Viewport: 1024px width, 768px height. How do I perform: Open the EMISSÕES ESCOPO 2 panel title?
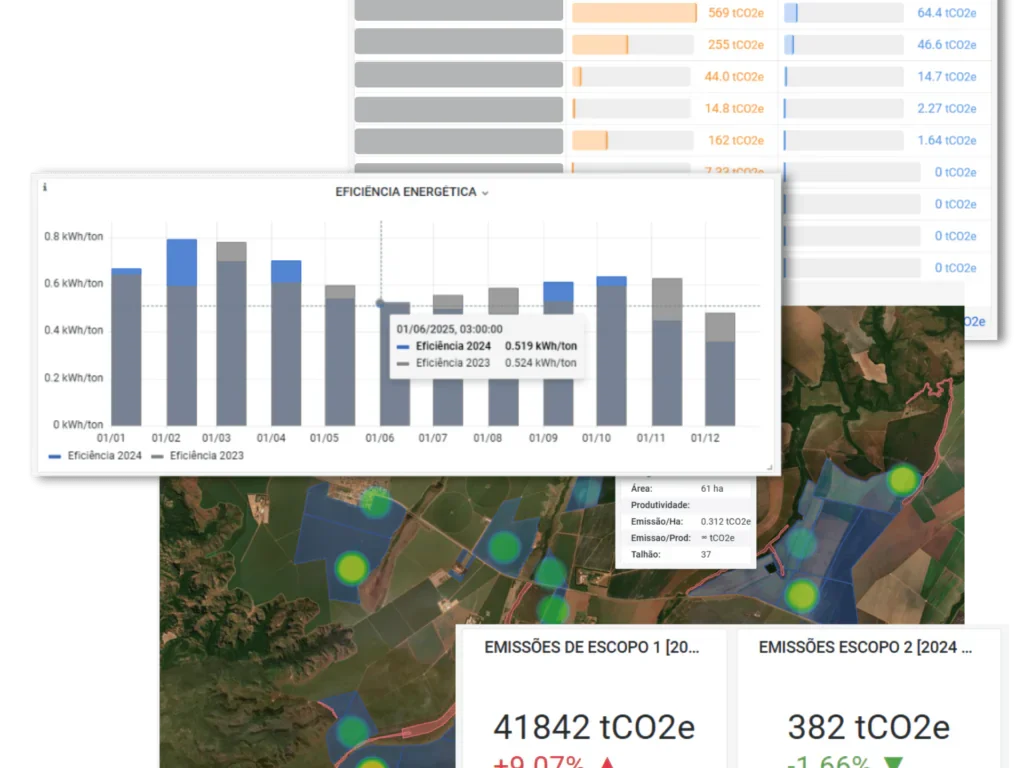[x=865, y=648]
